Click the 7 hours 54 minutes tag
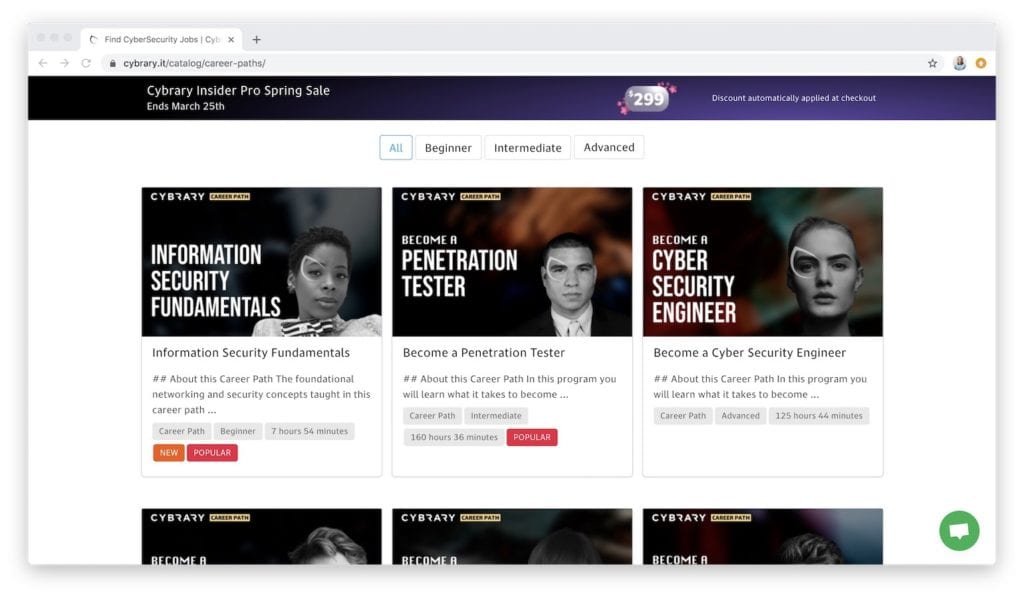Viewport: 1024px width, 598px height. (310, 431)
